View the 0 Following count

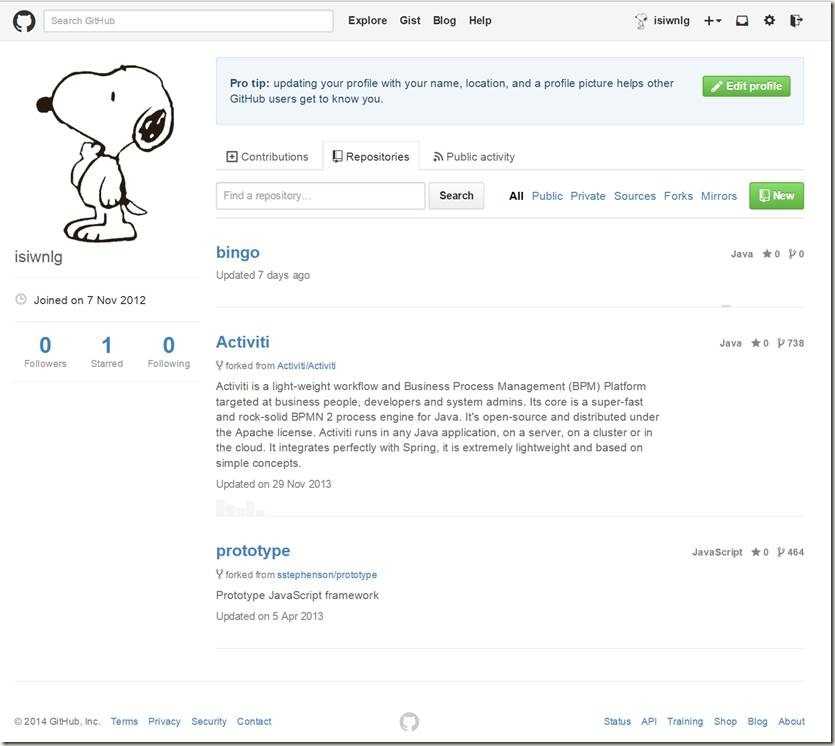pyautogui.click(x=169, y=352)
